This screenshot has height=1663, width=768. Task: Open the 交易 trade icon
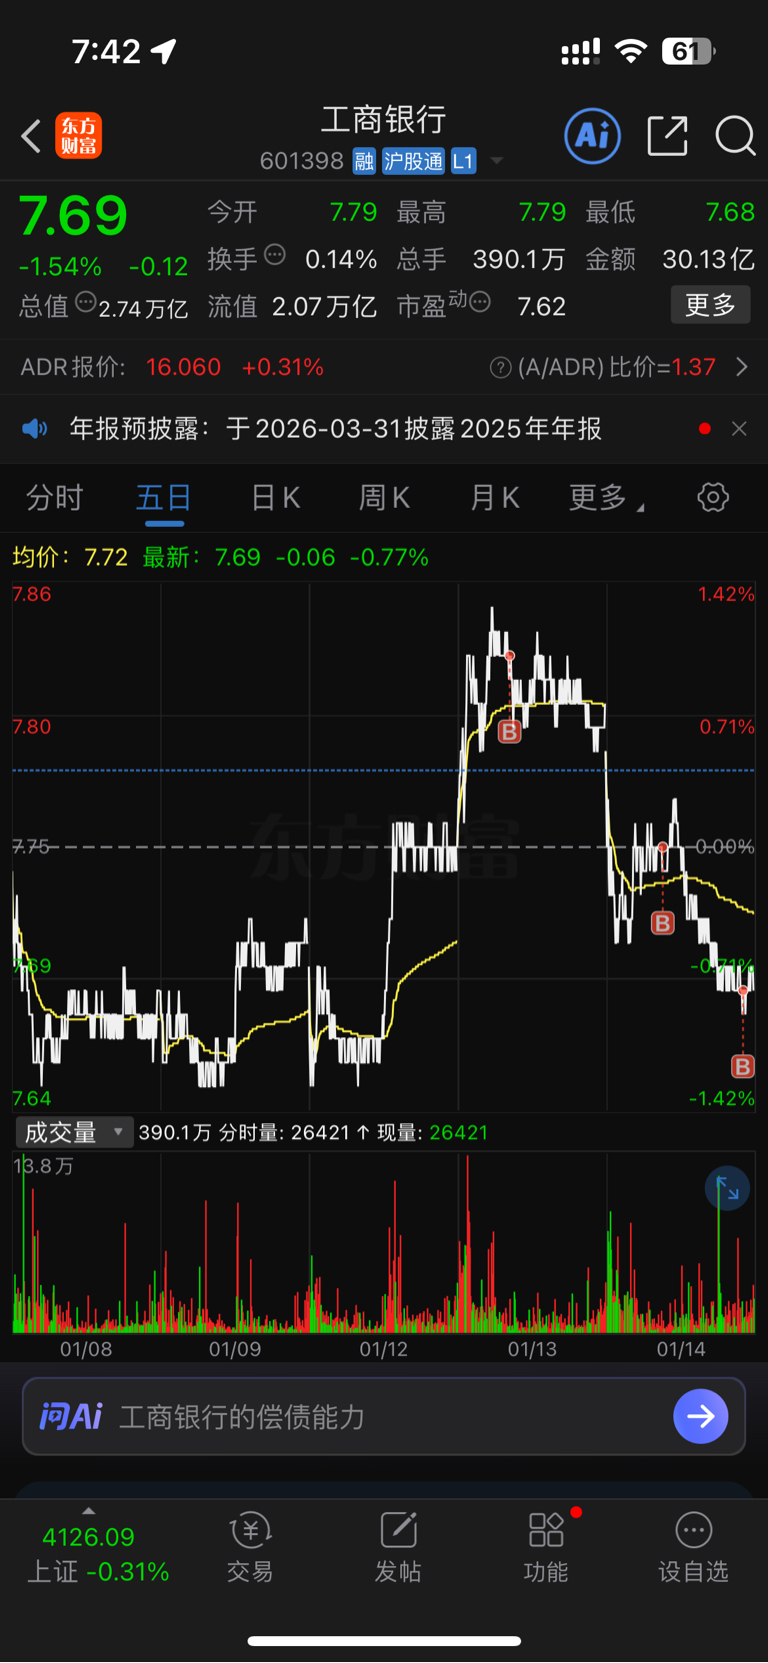pyautogui.click(x=250, y=1548)
